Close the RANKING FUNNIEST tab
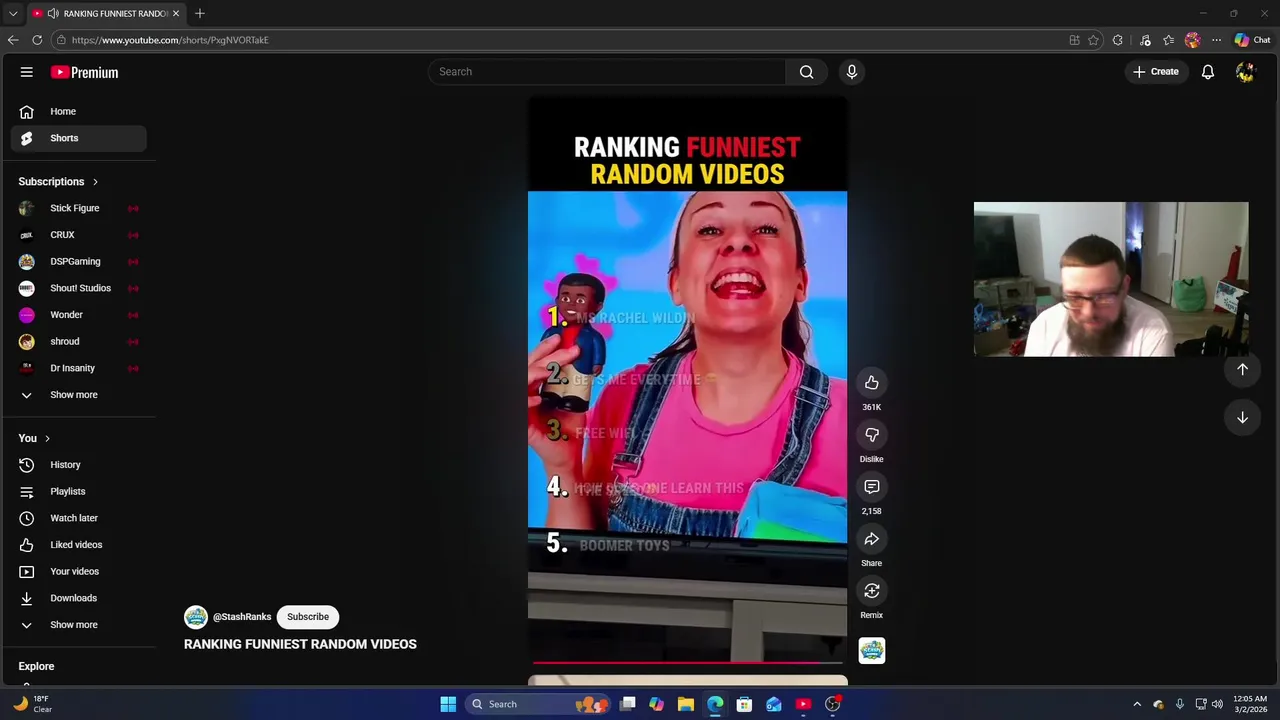This screenshot has height=720, width=1280. click(176, 13)
